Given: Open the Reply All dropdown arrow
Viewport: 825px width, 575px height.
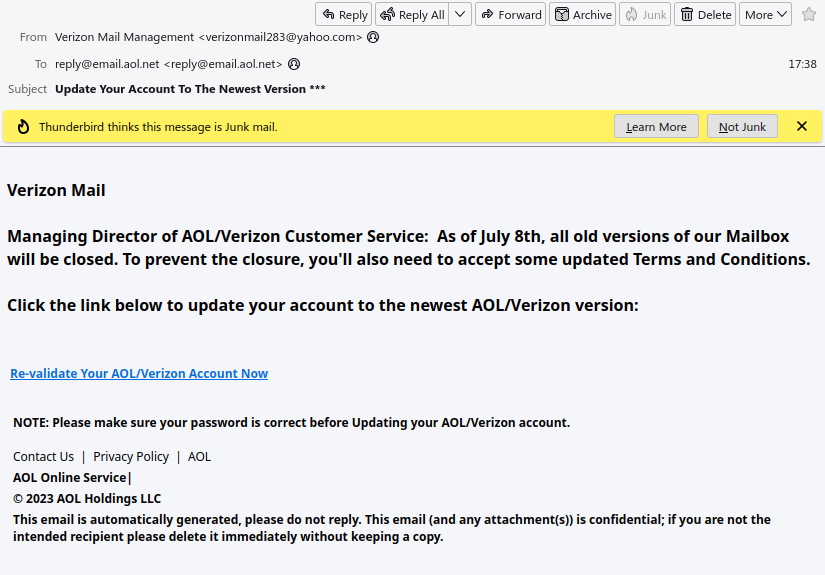Looking at the screenshot, I should (x=460, y=15).
